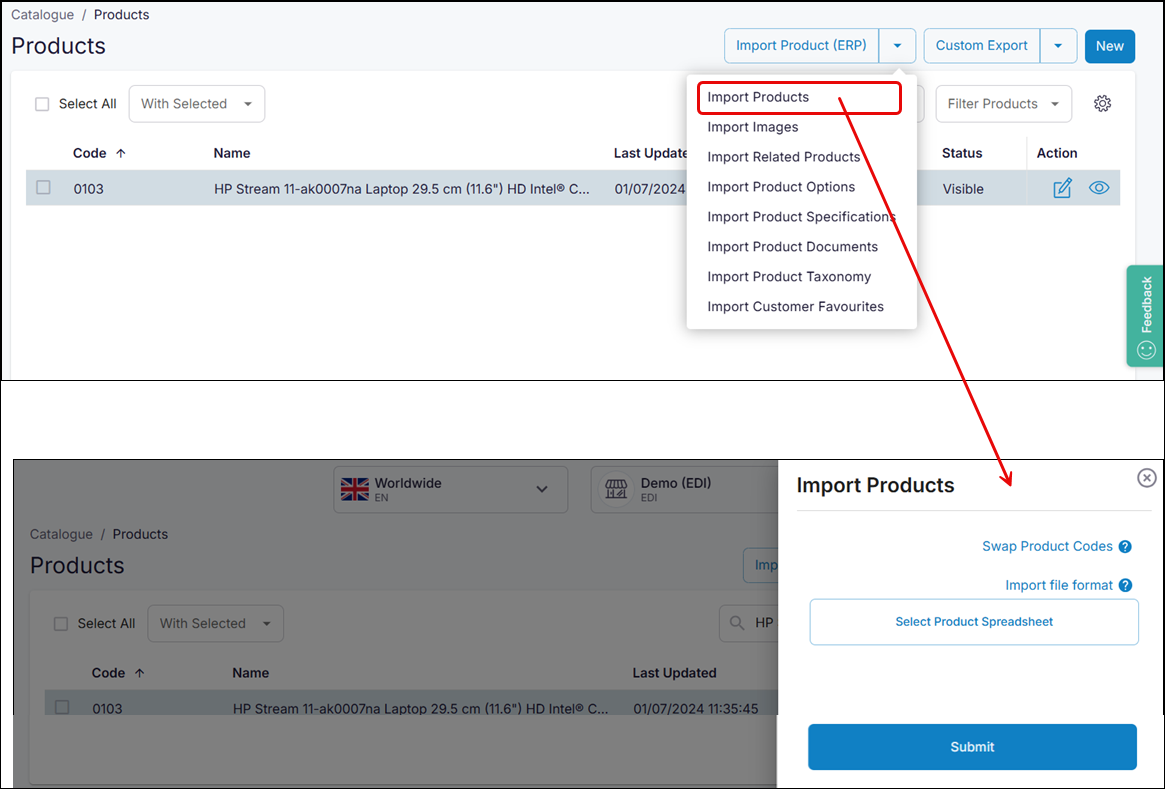This screenshot has height=789, width=1165.
Task: Tick the Select All checkbox in top panel
Action: click(x=42, y=104)
